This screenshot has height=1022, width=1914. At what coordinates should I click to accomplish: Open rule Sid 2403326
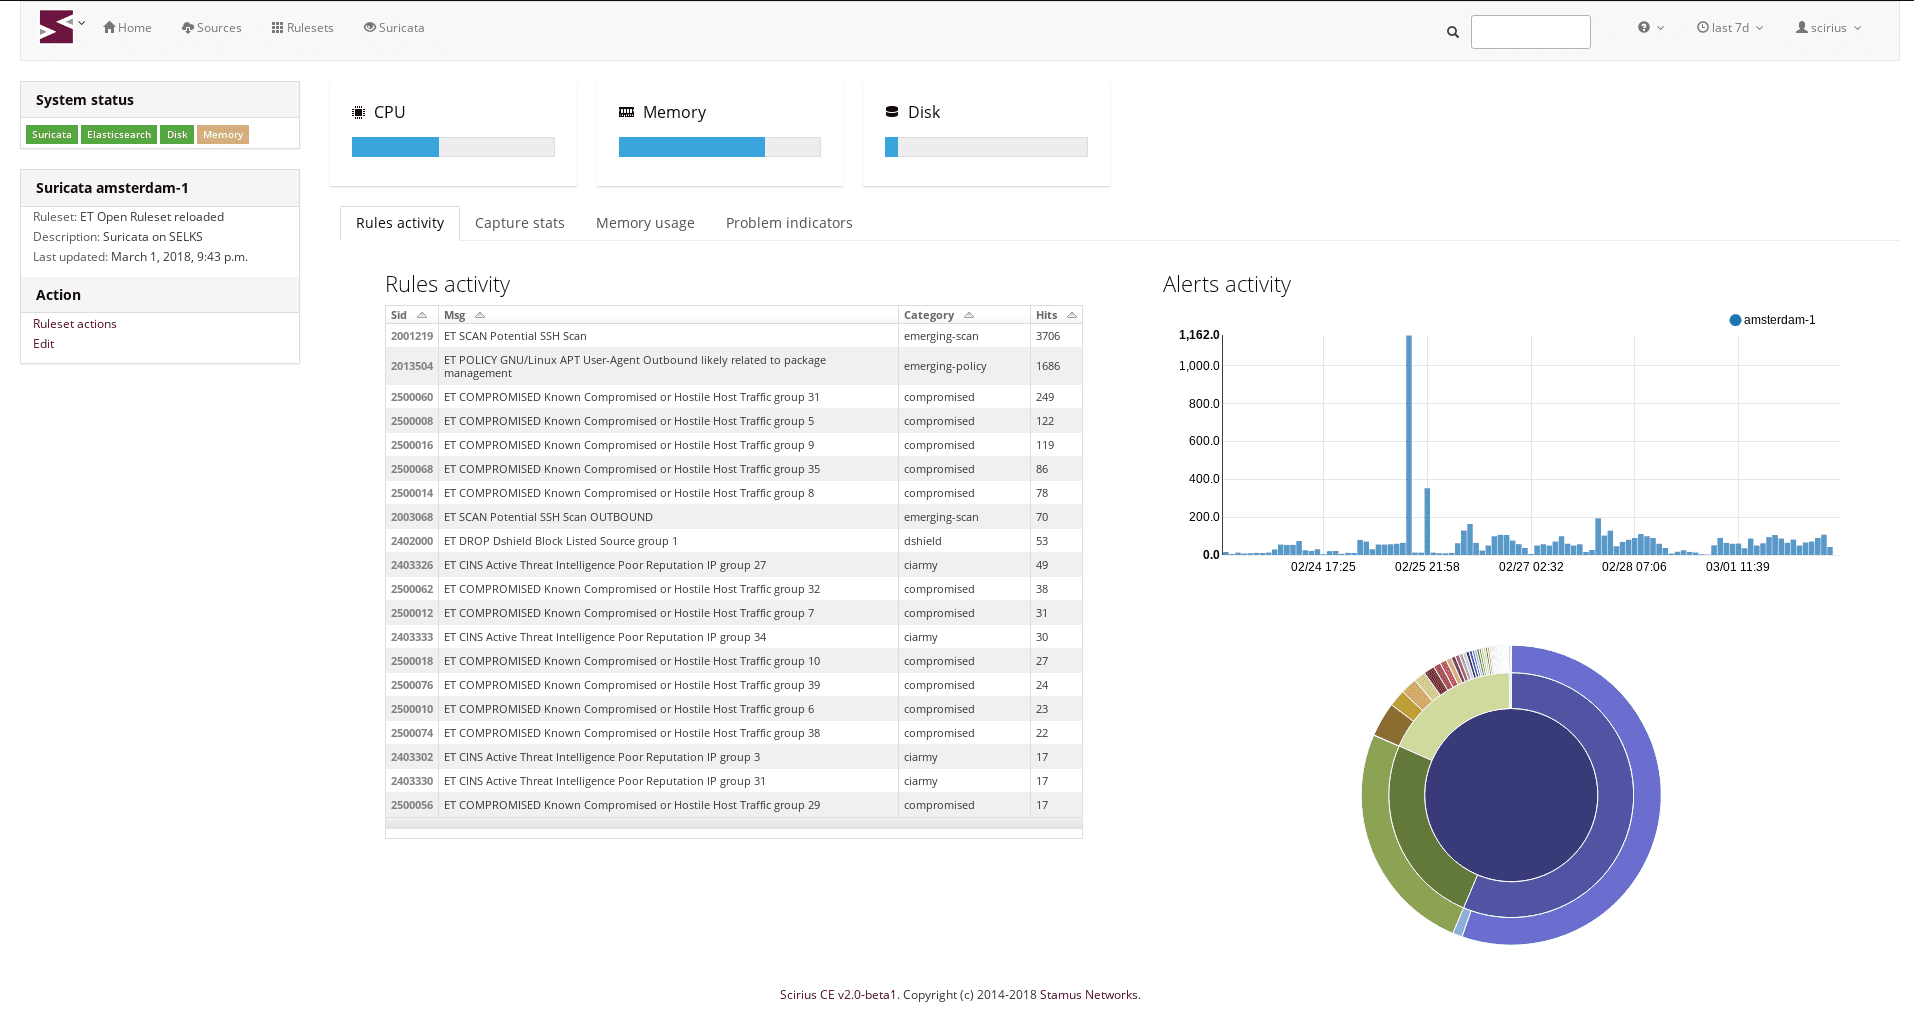(x=412, y=565)
